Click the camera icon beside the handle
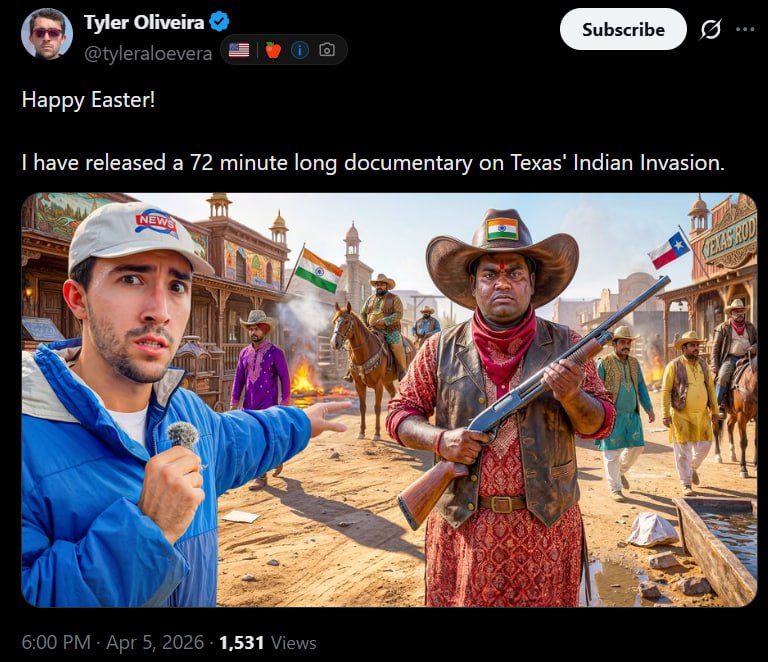Viewport: 768px width, 662px height. (x=327, y=49)
